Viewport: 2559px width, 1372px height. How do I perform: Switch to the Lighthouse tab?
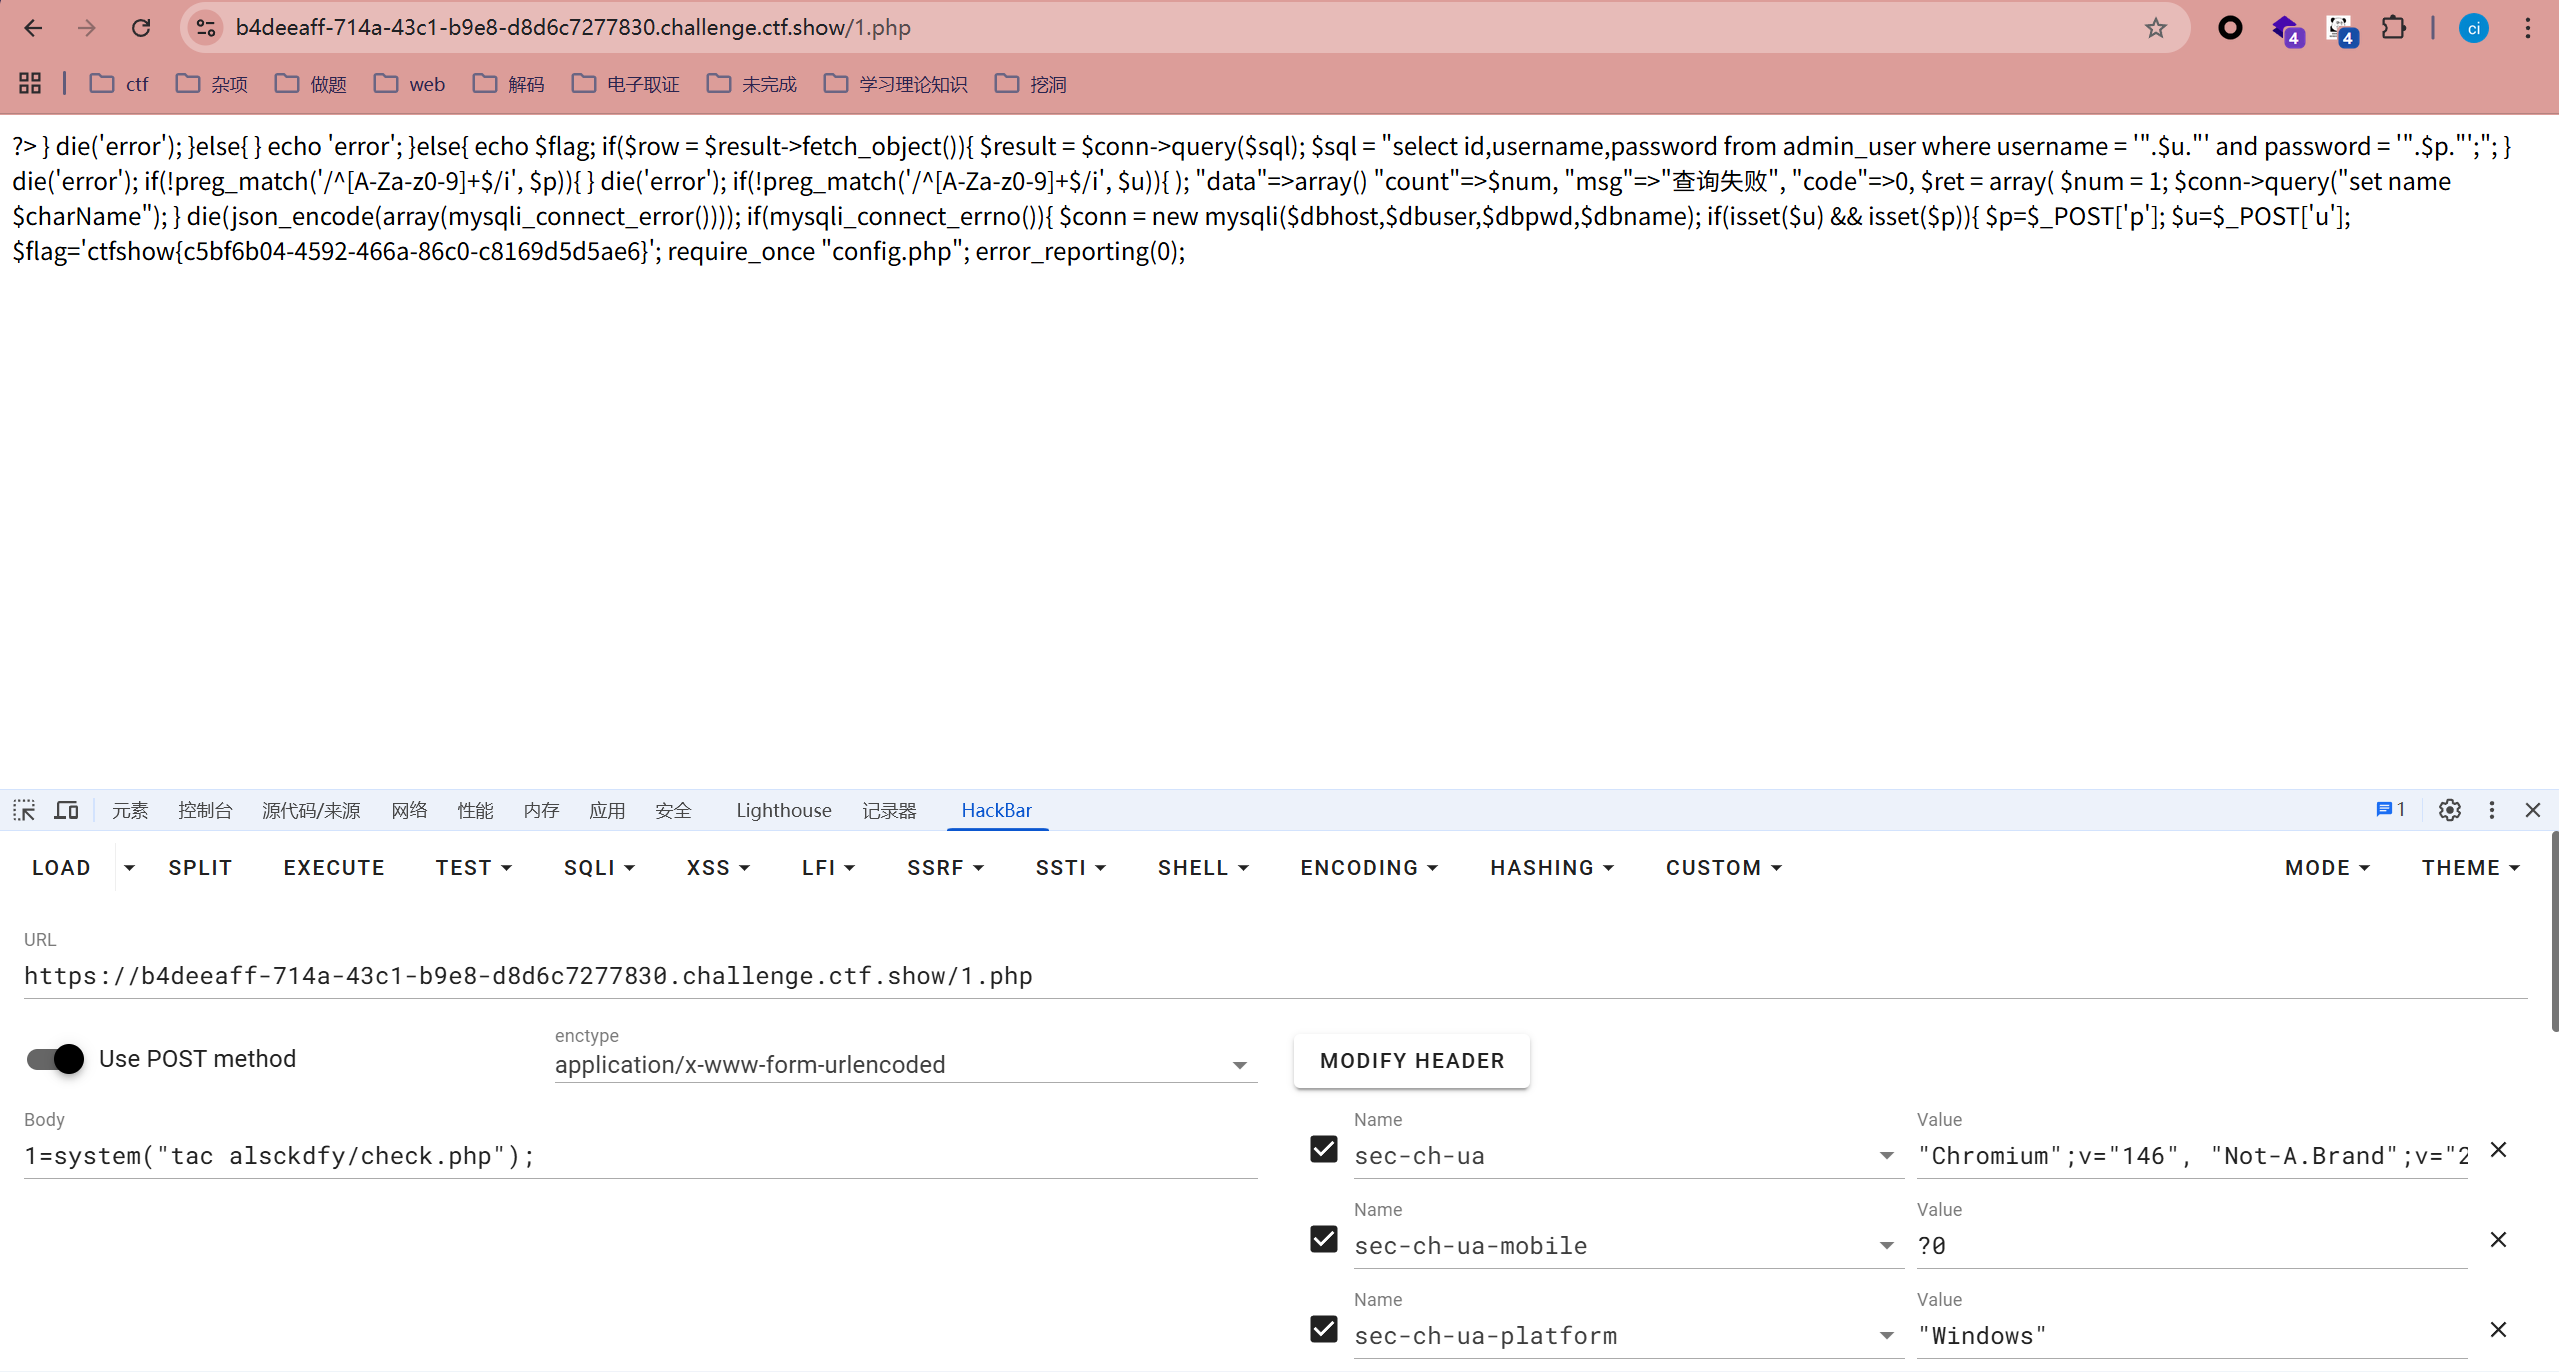tap(783, 810)
